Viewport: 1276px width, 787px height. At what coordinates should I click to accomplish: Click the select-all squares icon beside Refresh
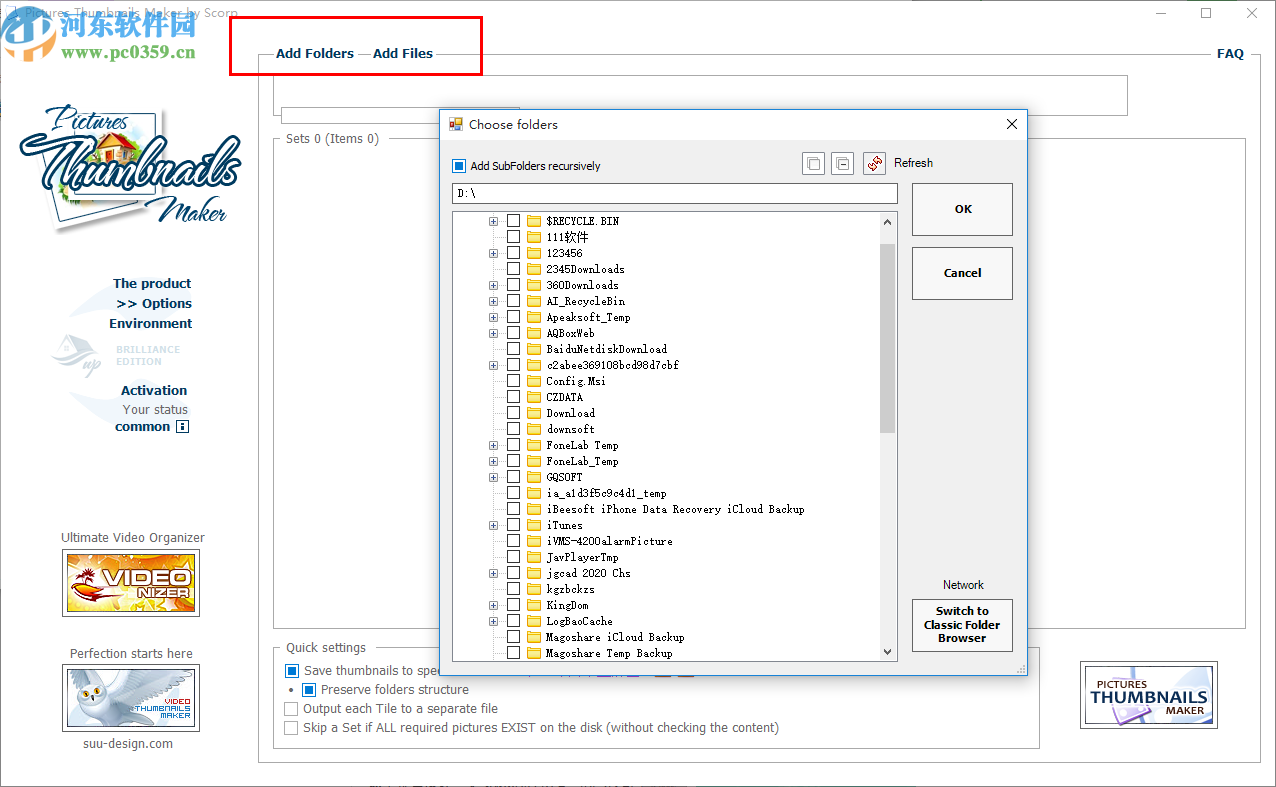click(813, 163)
